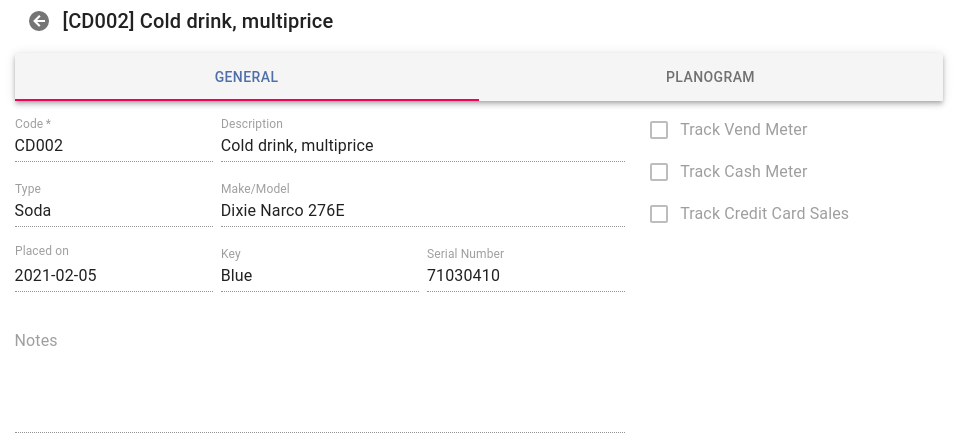Tick the Track Cash Meter checkbox

659,172
